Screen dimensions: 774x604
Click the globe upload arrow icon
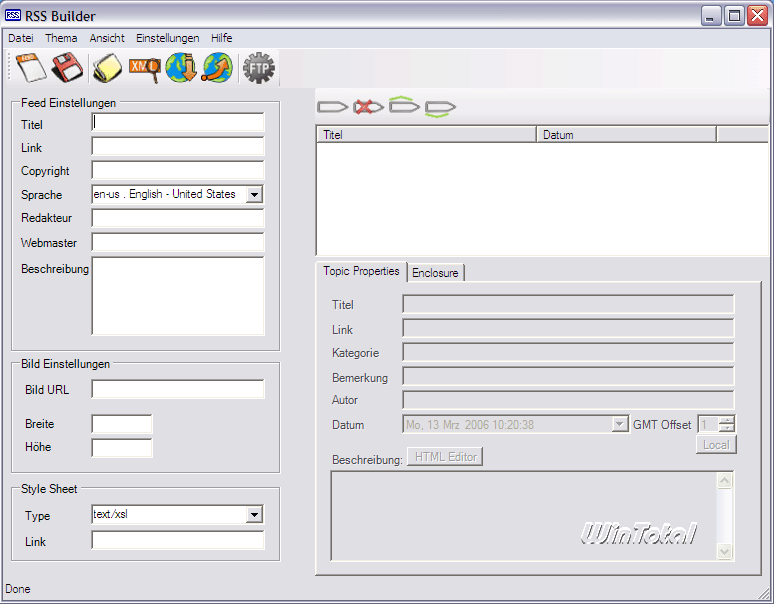pos(217,68)
